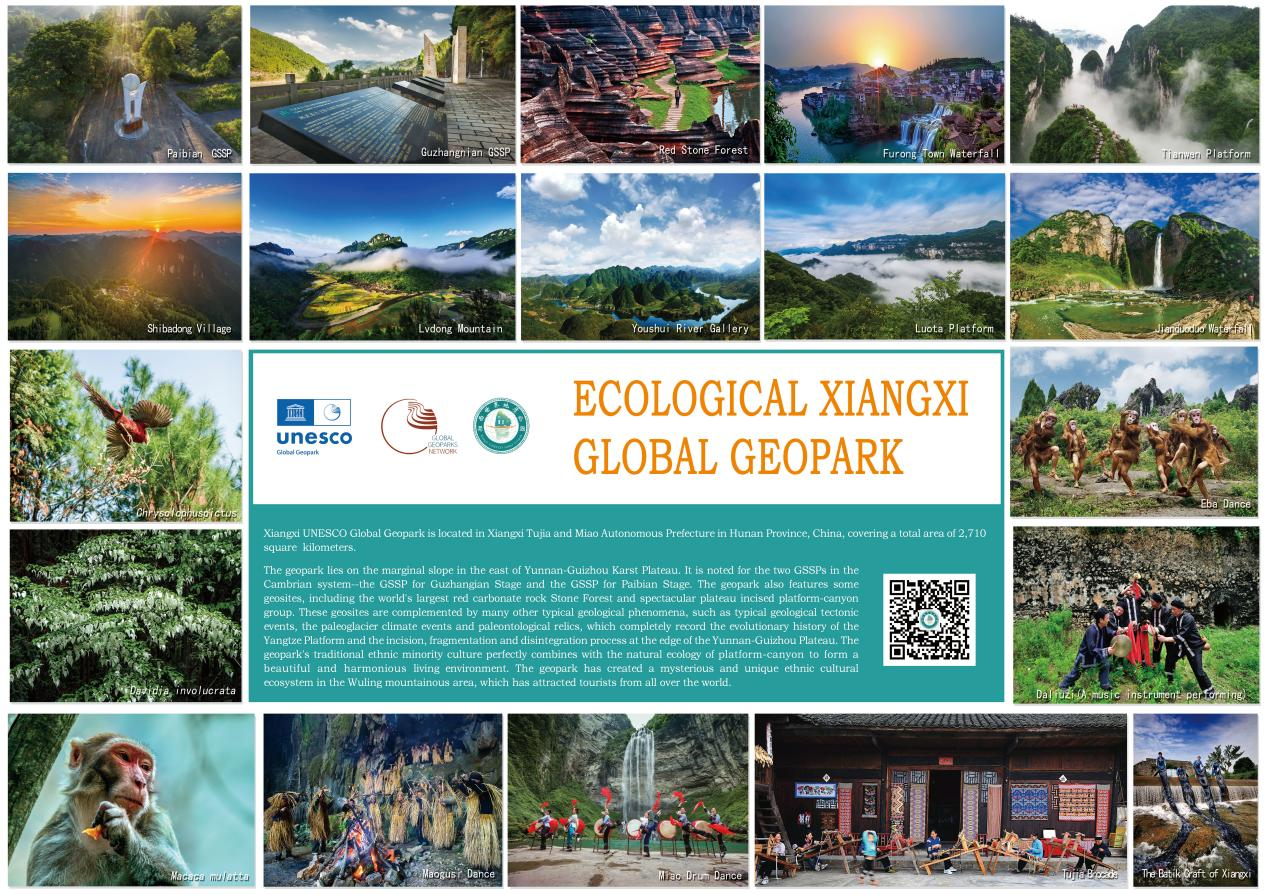1266x895 pixels.
Task: Open the Tianwen Platform photo
Action: click(x=1133, y=84)
